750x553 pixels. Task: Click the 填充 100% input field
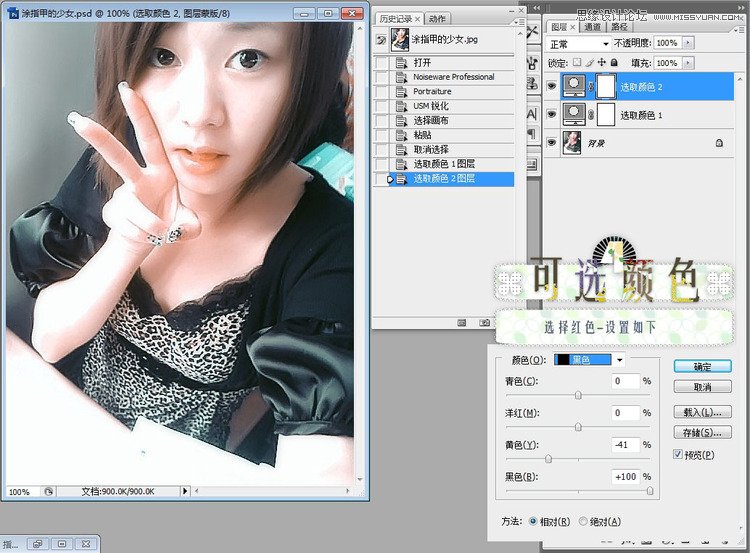pyautogui.click(x=668, y=63)
